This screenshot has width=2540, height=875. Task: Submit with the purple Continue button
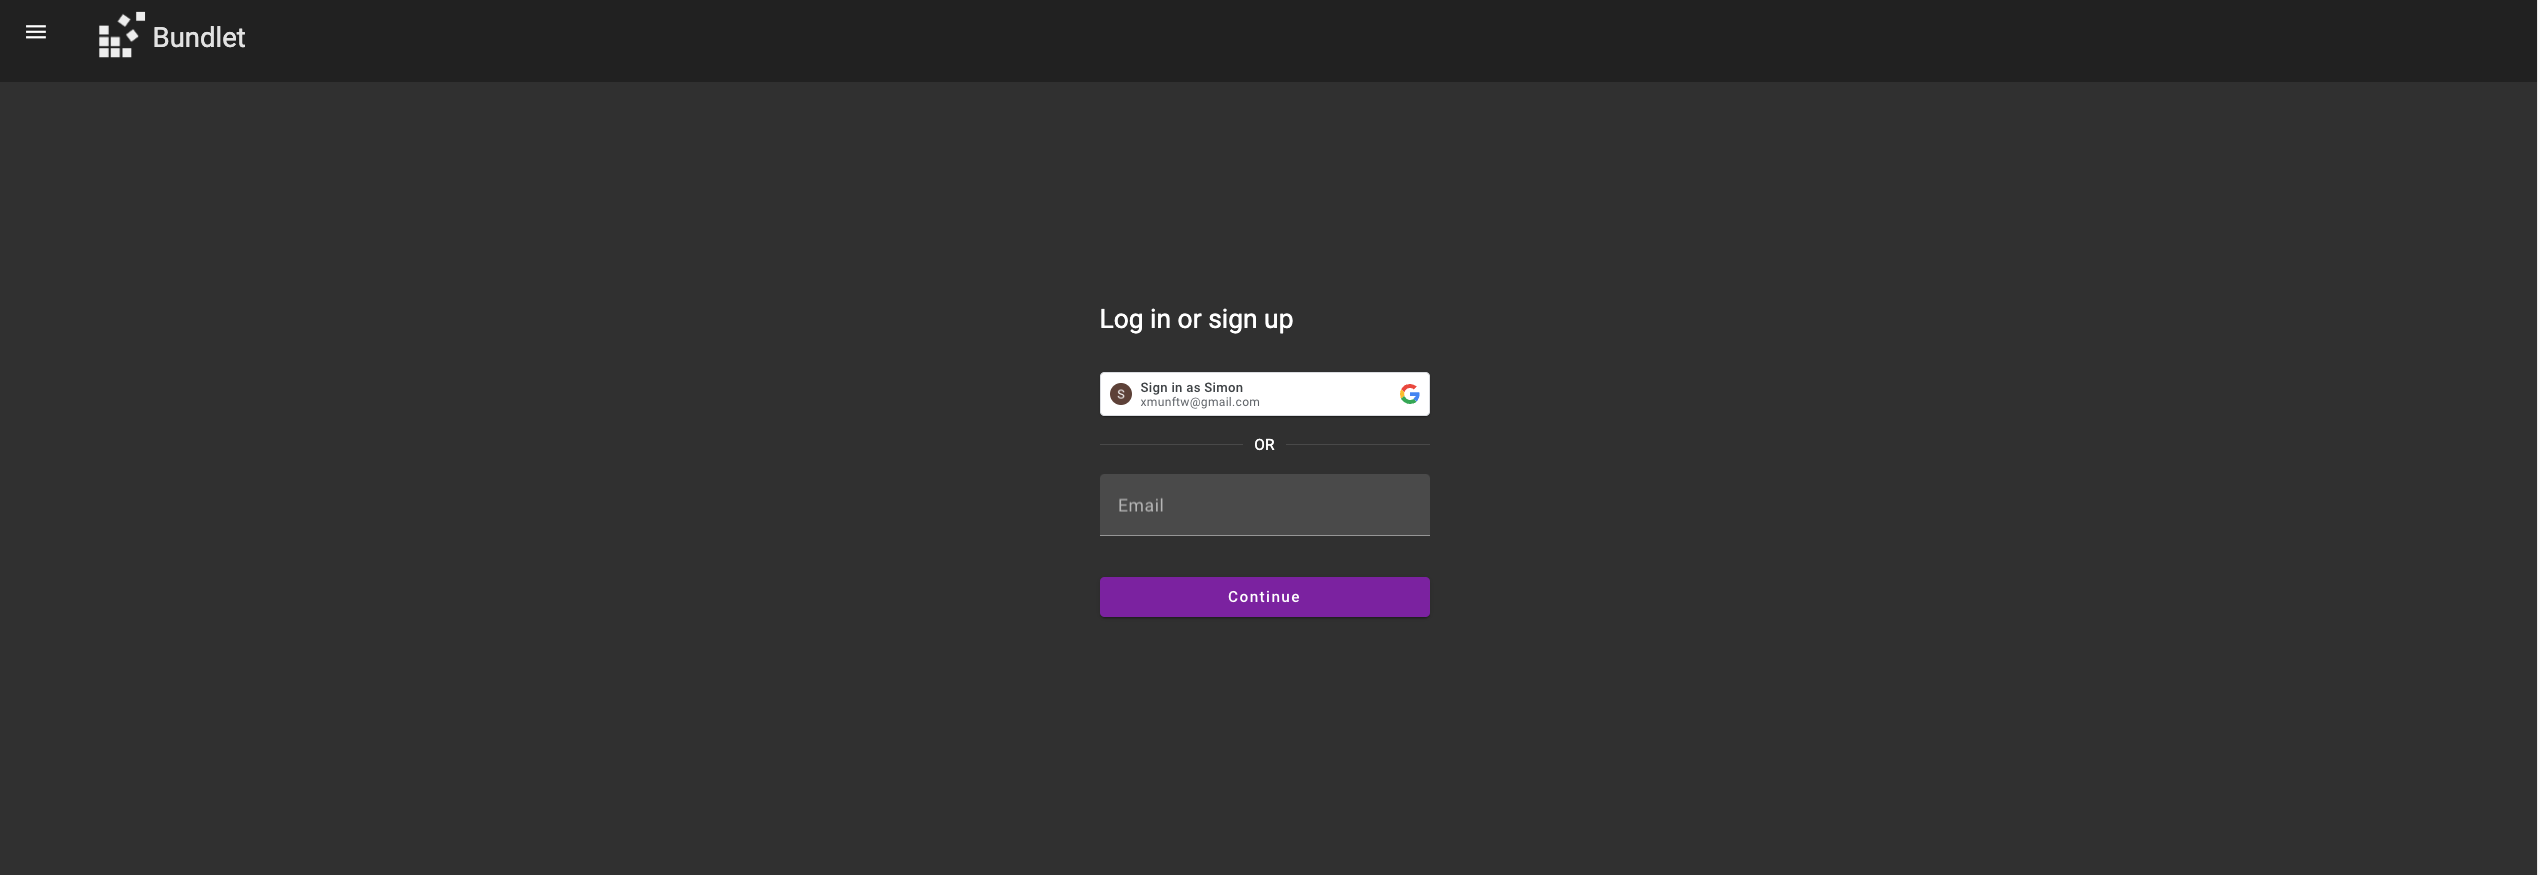tap(1264, 597)
